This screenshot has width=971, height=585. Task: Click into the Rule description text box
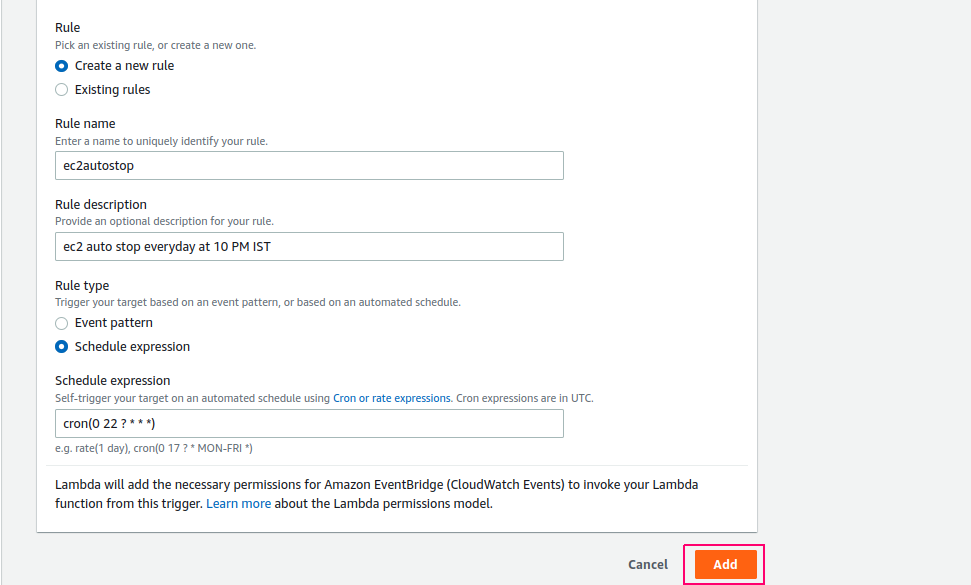click(309, 246)
